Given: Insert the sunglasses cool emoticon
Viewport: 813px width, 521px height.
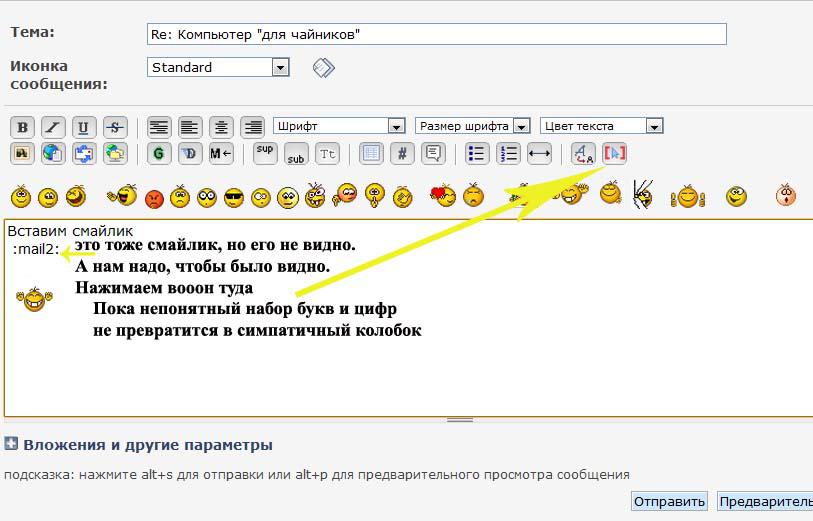Looking at the screenshot, I should 234,198.
